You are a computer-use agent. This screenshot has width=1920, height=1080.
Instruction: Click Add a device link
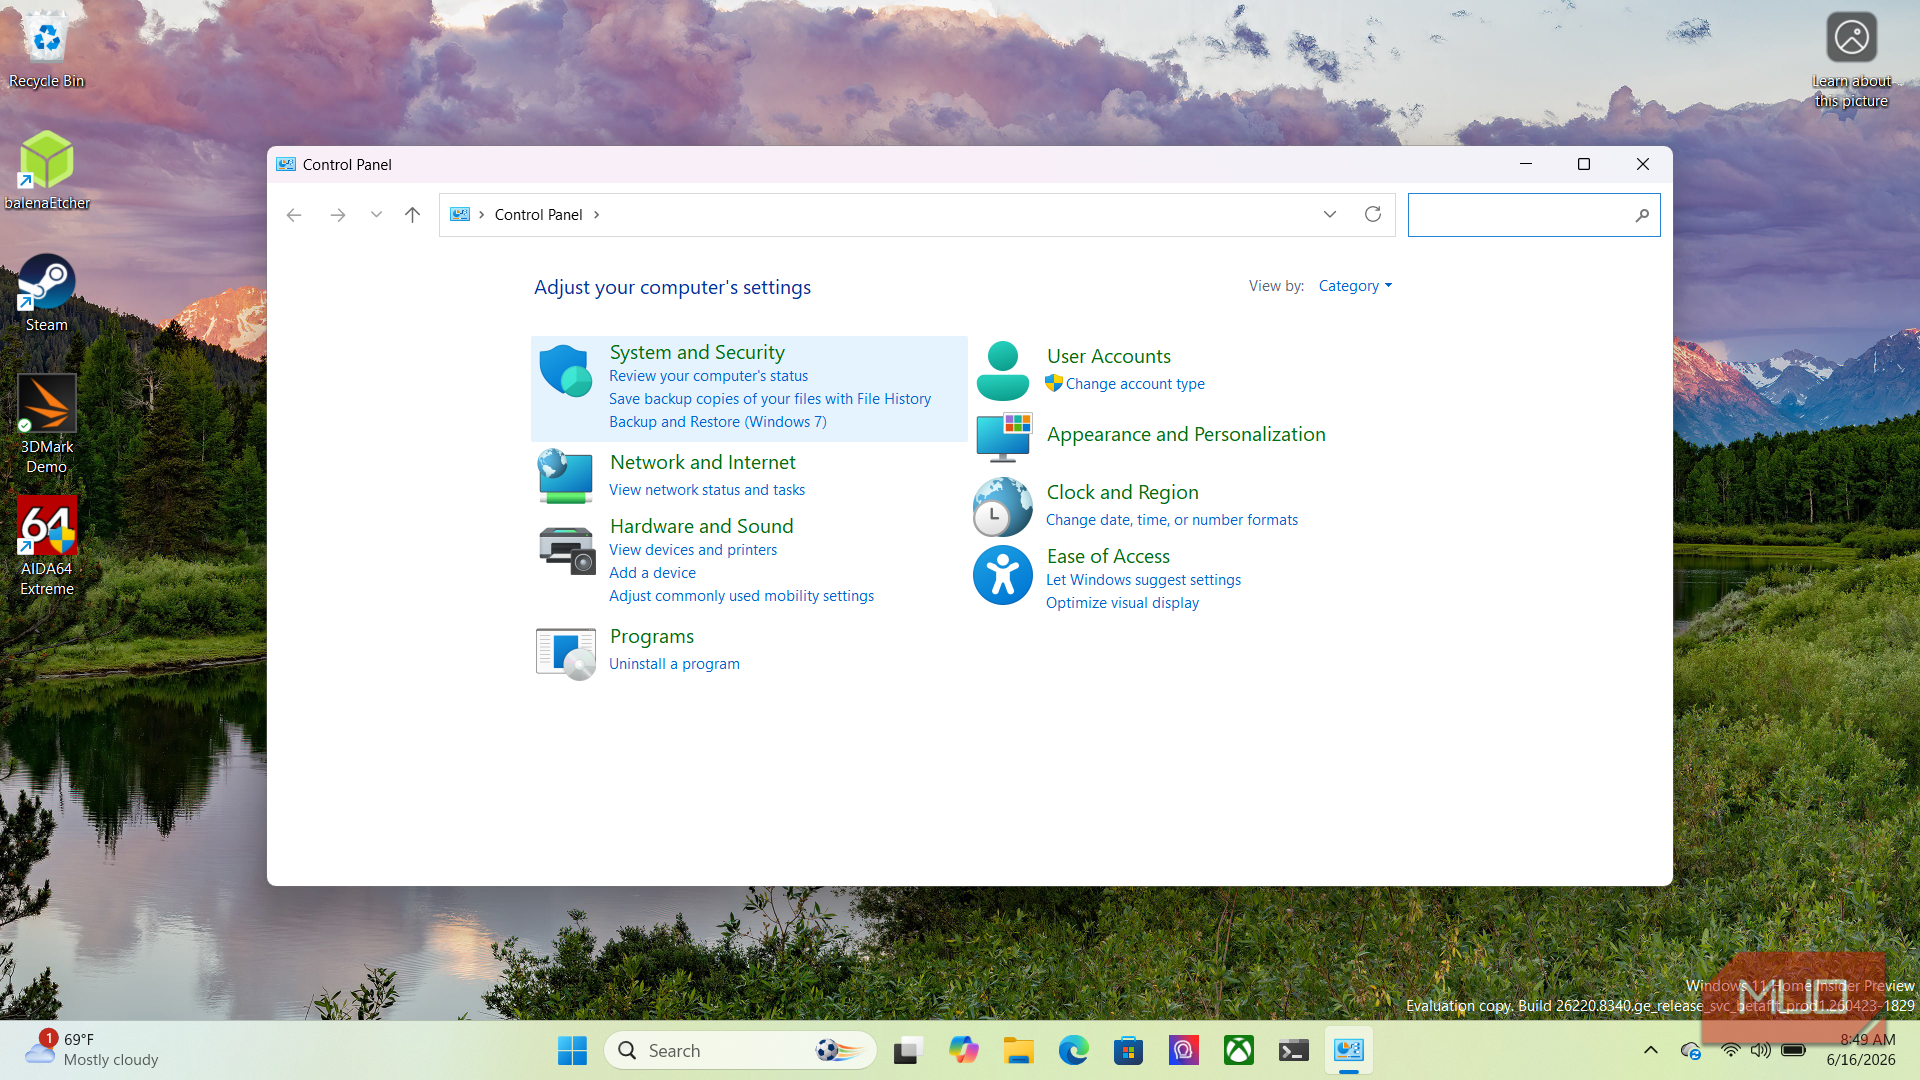pyautogui.click(x=652, y=573)
